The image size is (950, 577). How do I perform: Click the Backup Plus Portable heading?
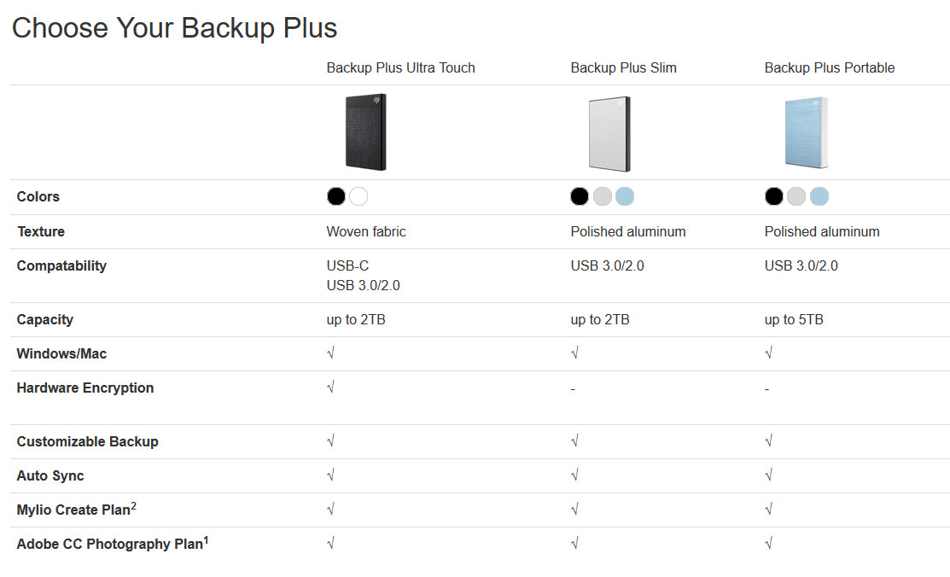point(829,68)
